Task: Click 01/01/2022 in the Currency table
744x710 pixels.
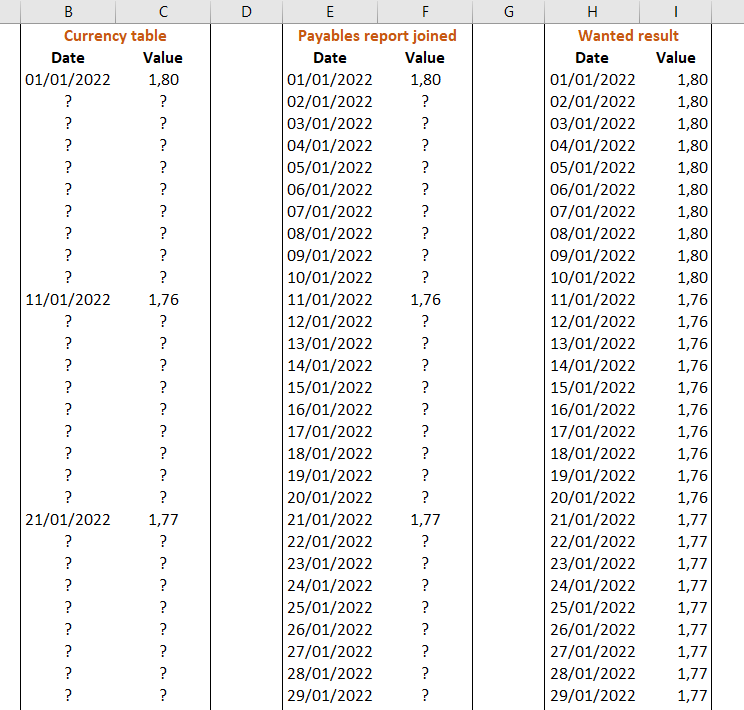Action: tap(68, 80)
